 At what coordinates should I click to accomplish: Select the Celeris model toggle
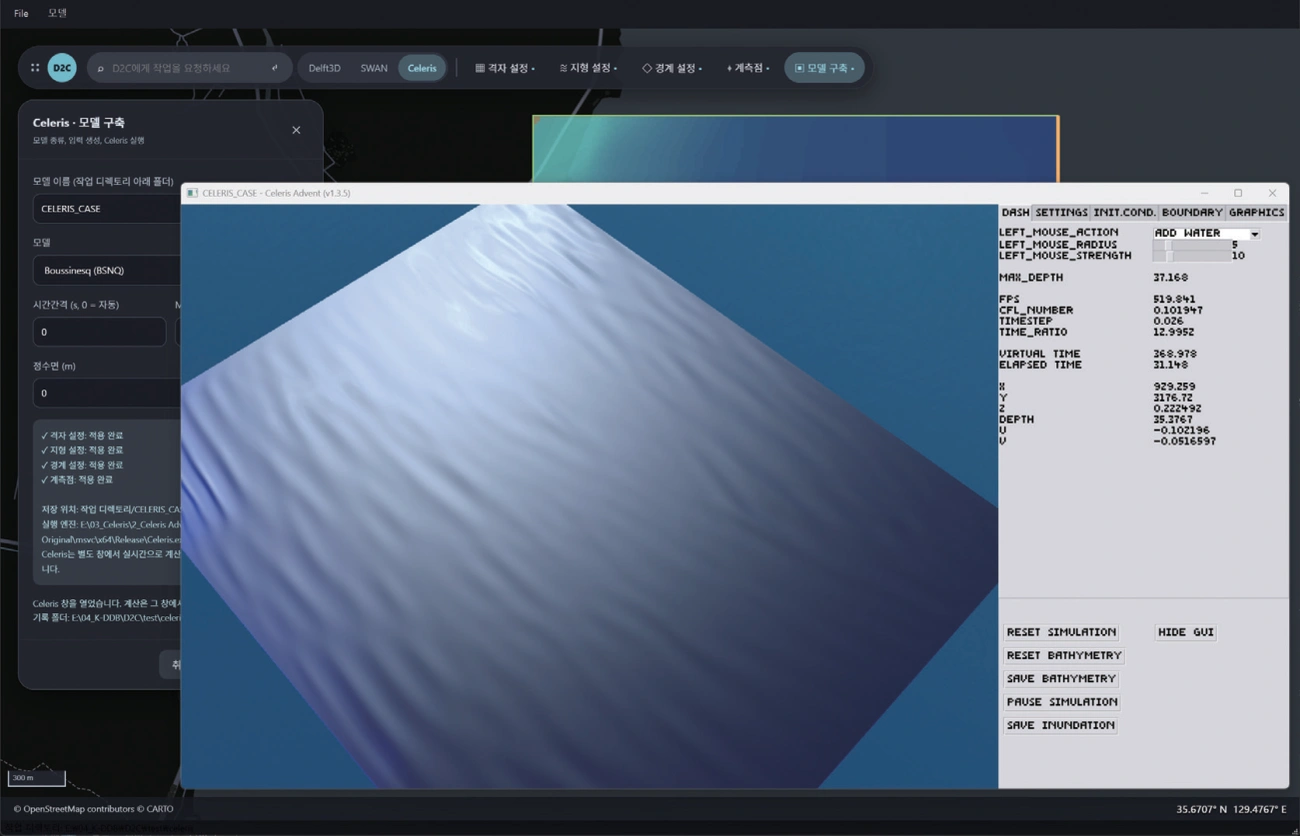click(x=422, y=68)
